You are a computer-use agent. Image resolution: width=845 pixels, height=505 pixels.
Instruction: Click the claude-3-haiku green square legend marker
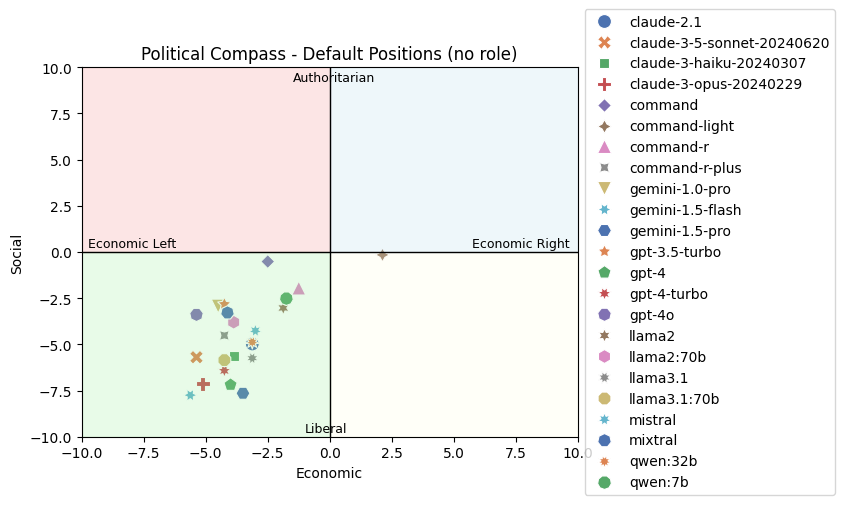604,63
